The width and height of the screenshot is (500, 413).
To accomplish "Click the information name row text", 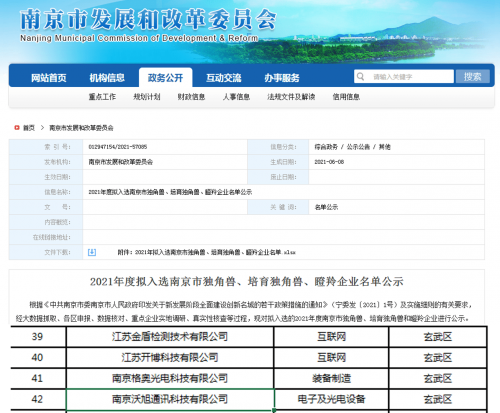I will 170,192.
